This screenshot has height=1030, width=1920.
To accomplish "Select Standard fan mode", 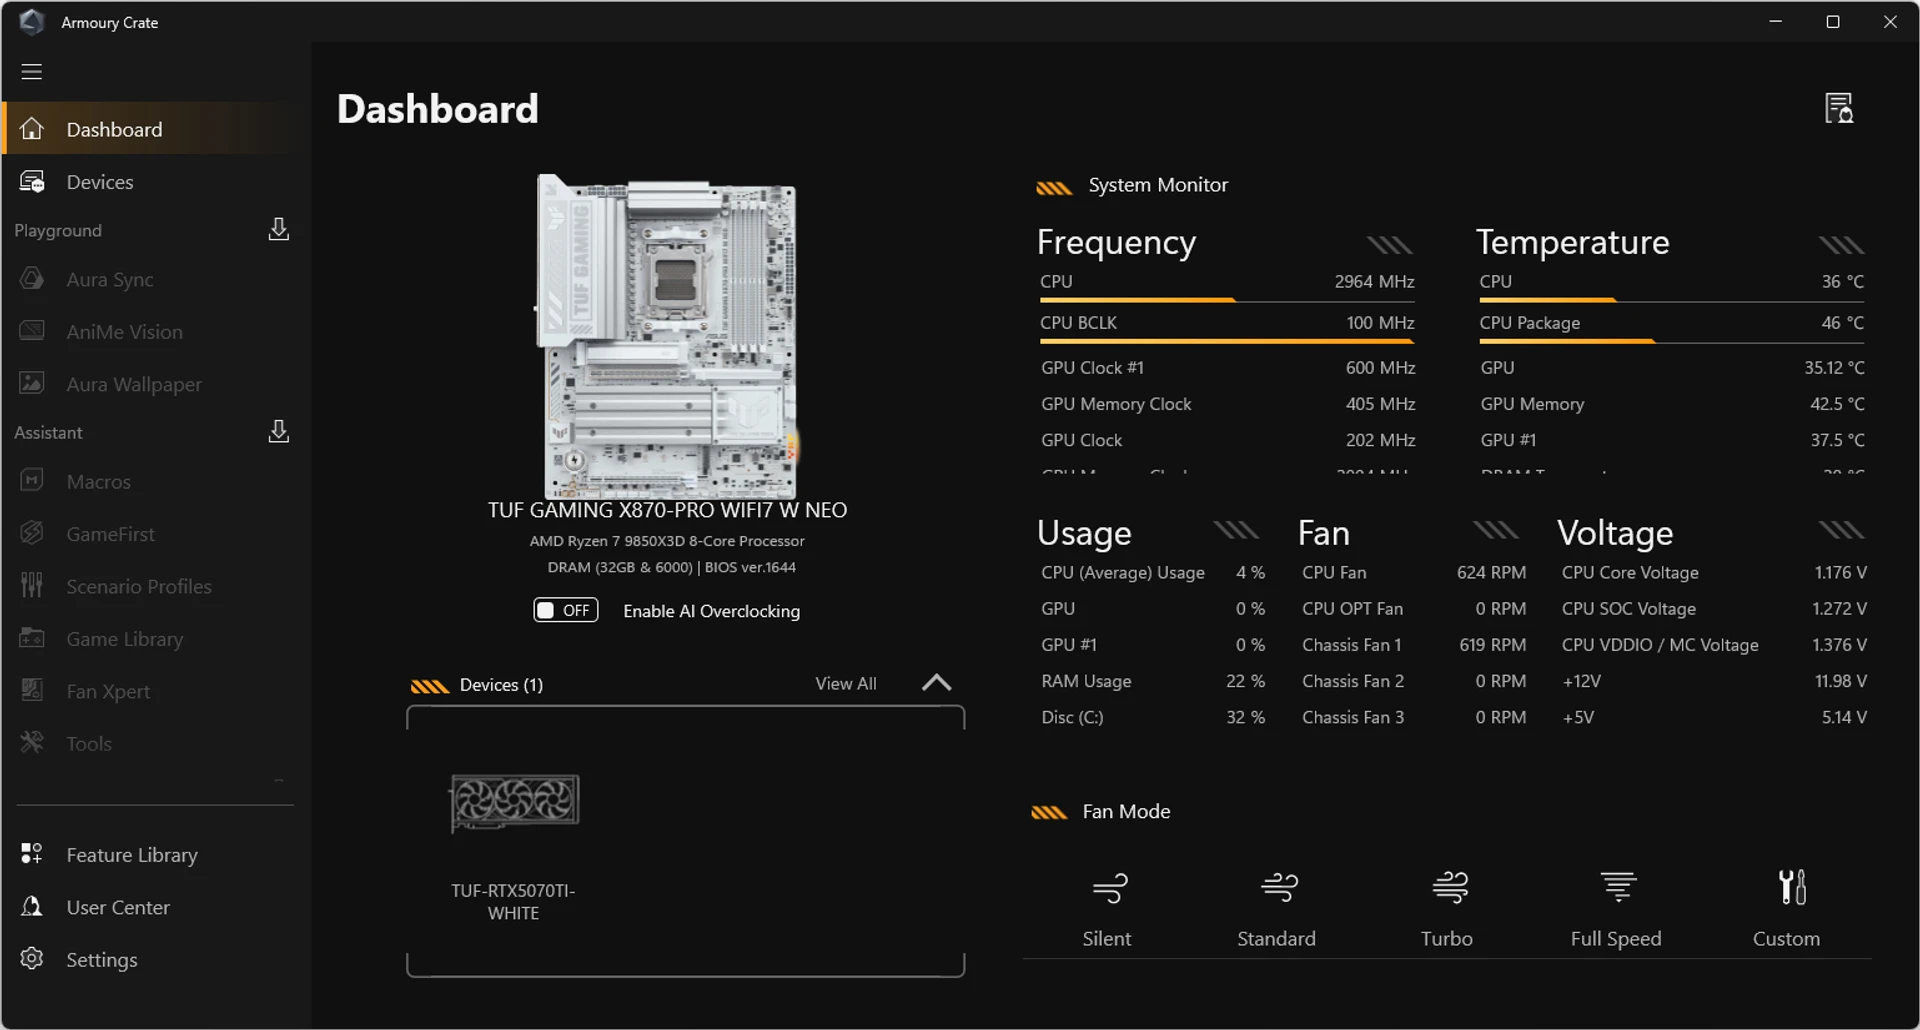I will coord(1277,909).
